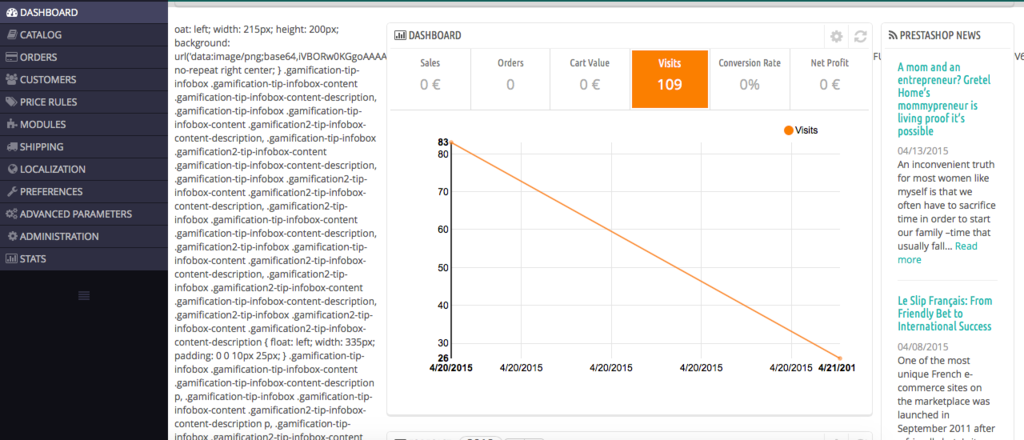Click the Catalog book icon
Image resolution: width=1024 pixels, height=440 pixels.
point(11,35)
